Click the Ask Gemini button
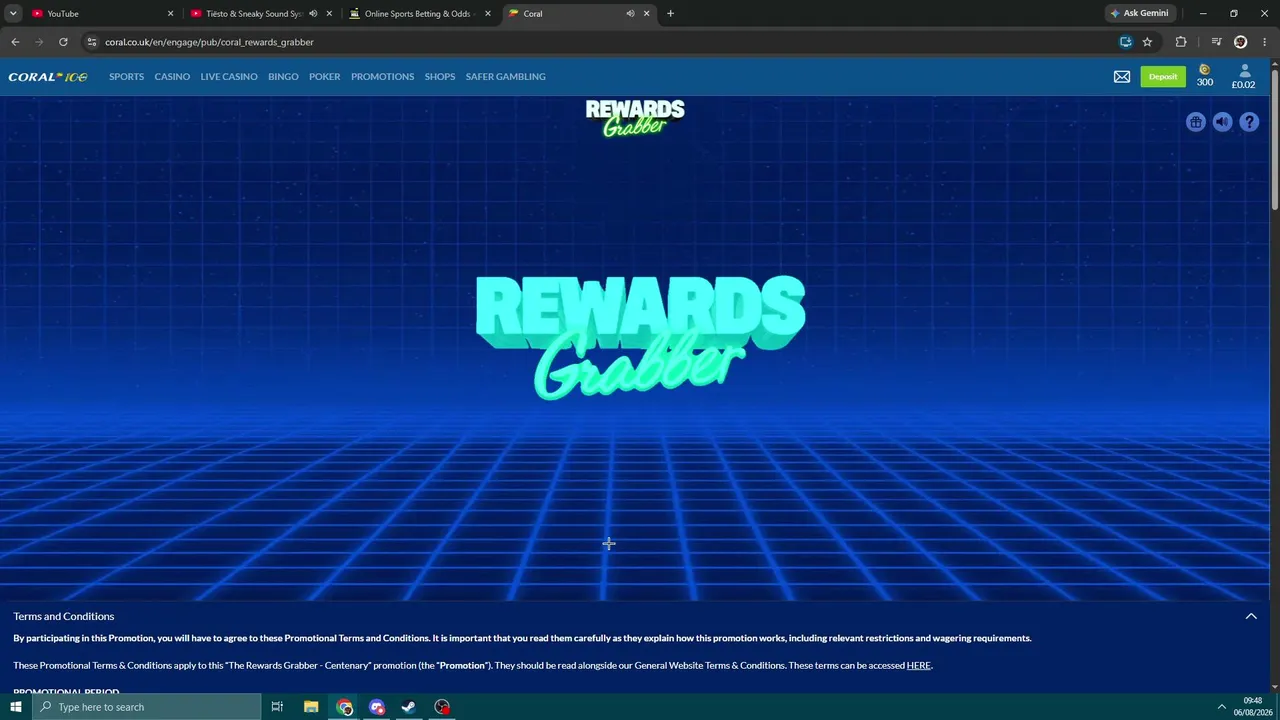The height and width of the screenshot is (720, 1280). [x=1139, y=14]
